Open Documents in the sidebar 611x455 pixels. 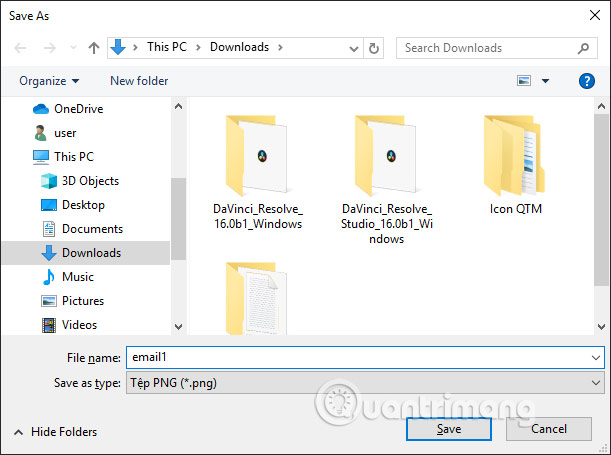pyautogui.click(x=92, y=229)
